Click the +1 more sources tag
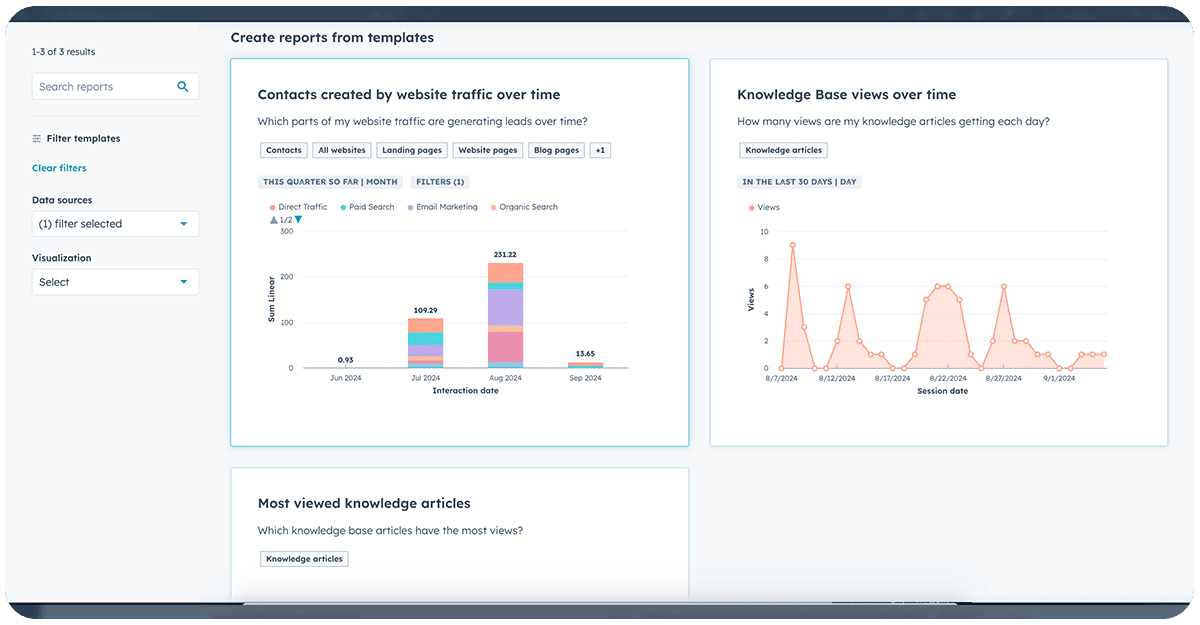This screenshot has width=1200, height=625. pyautogui.click(x=600, y=150)
